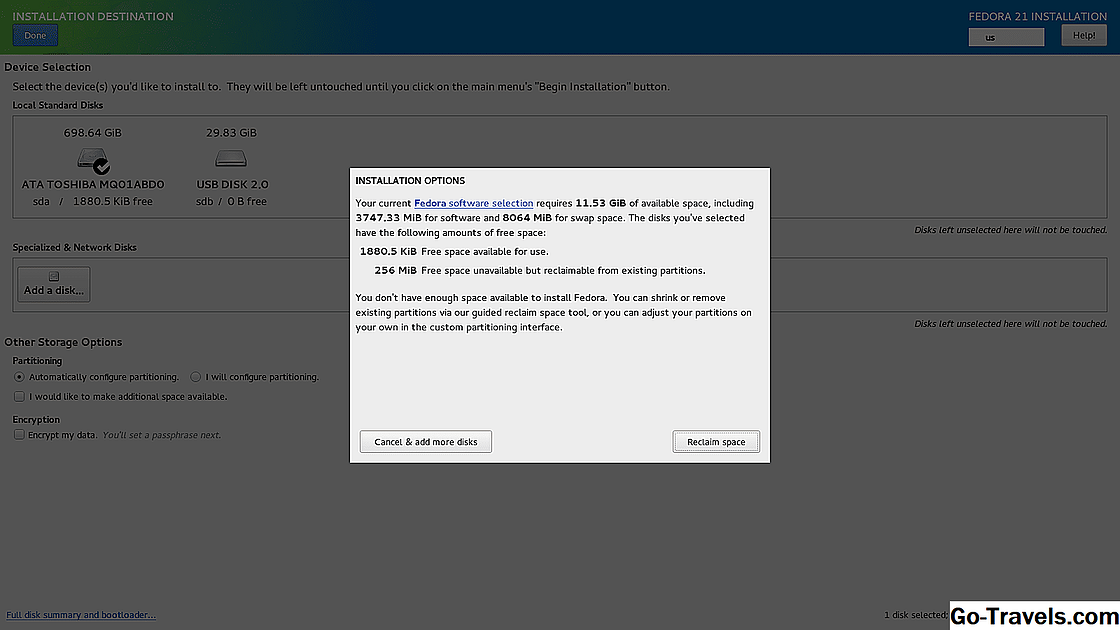Click the 'sda / 1880.5 KiB free' text
Viewport: 1120px width, 630px height.
[x=93, y=201]
